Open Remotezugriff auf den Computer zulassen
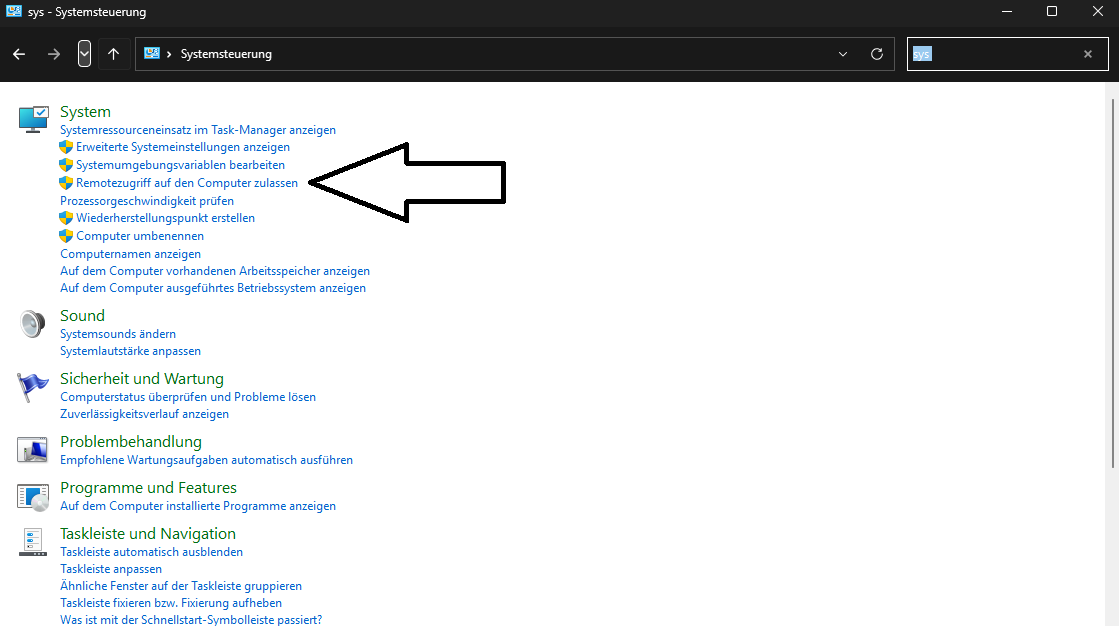Image resolution: width=1119 pixels, height=626 pixels. 186,183
